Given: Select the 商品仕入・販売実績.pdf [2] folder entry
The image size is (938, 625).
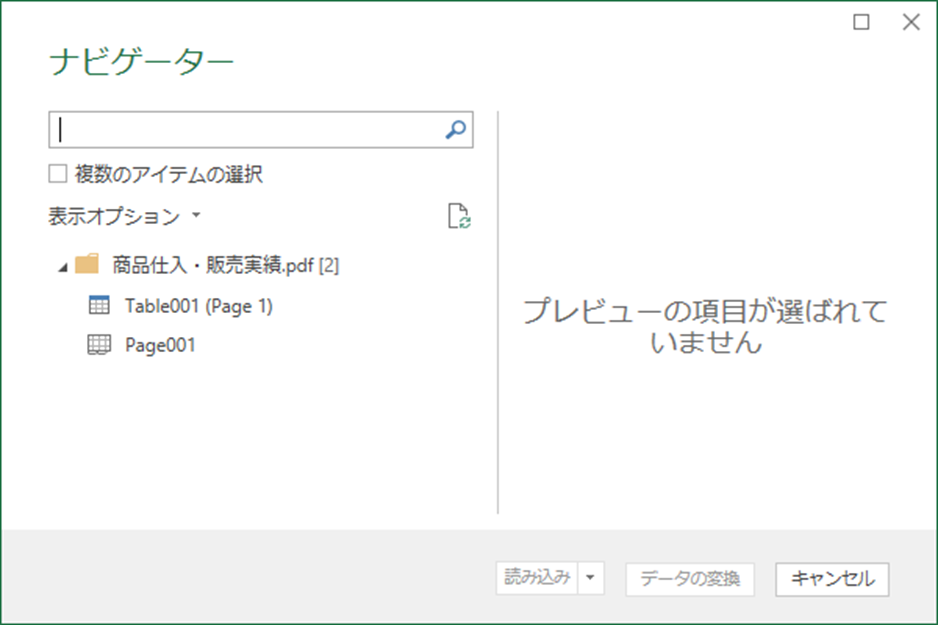Looking at the screenshot, I should 226,265.
